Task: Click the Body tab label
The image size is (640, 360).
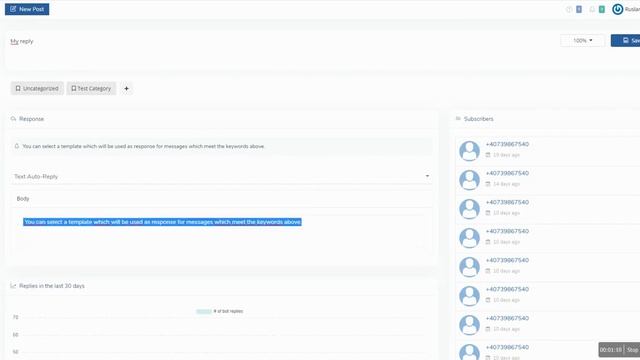Action: pos(23,198)
